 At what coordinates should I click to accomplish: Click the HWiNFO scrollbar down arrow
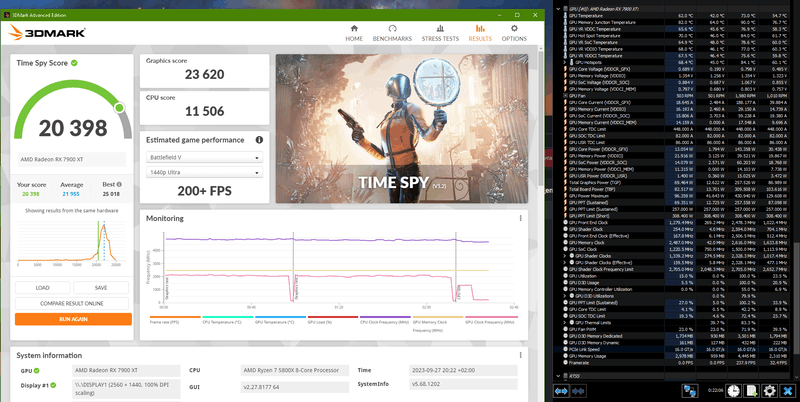pyautogui.click(x=795, y=375)
